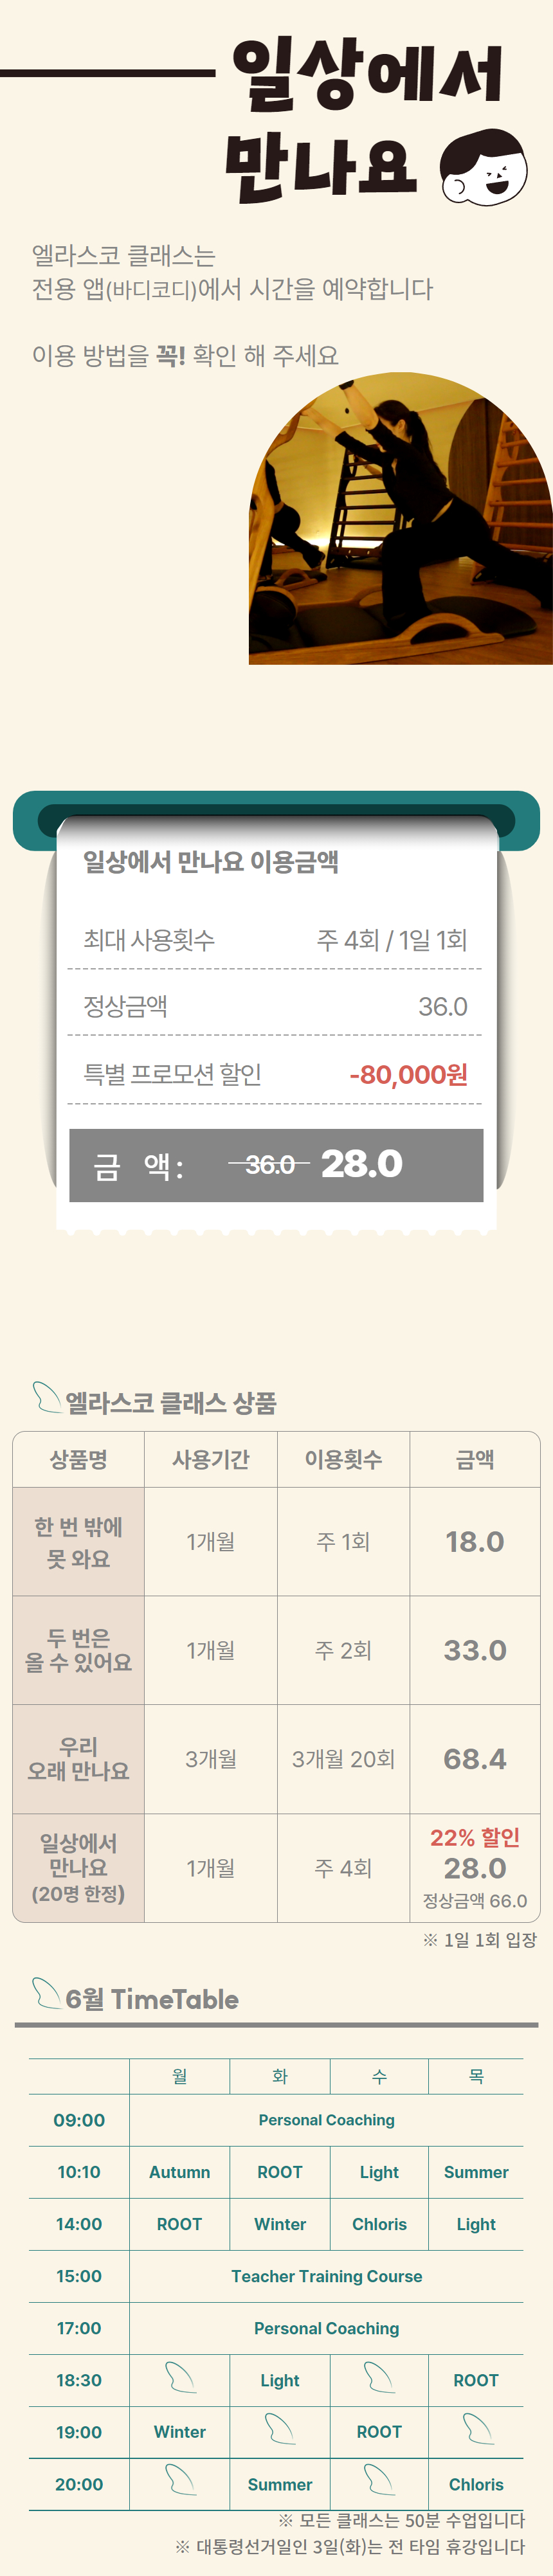
Task: Click the 사용기간 column header
Action: [211, 1459]
